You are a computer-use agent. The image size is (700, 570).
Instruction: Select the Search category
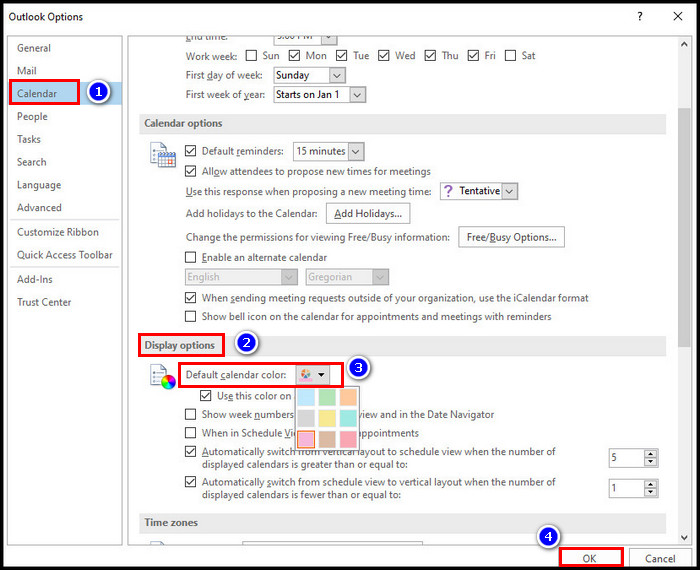pyautogui.click(x=32, y=162)
